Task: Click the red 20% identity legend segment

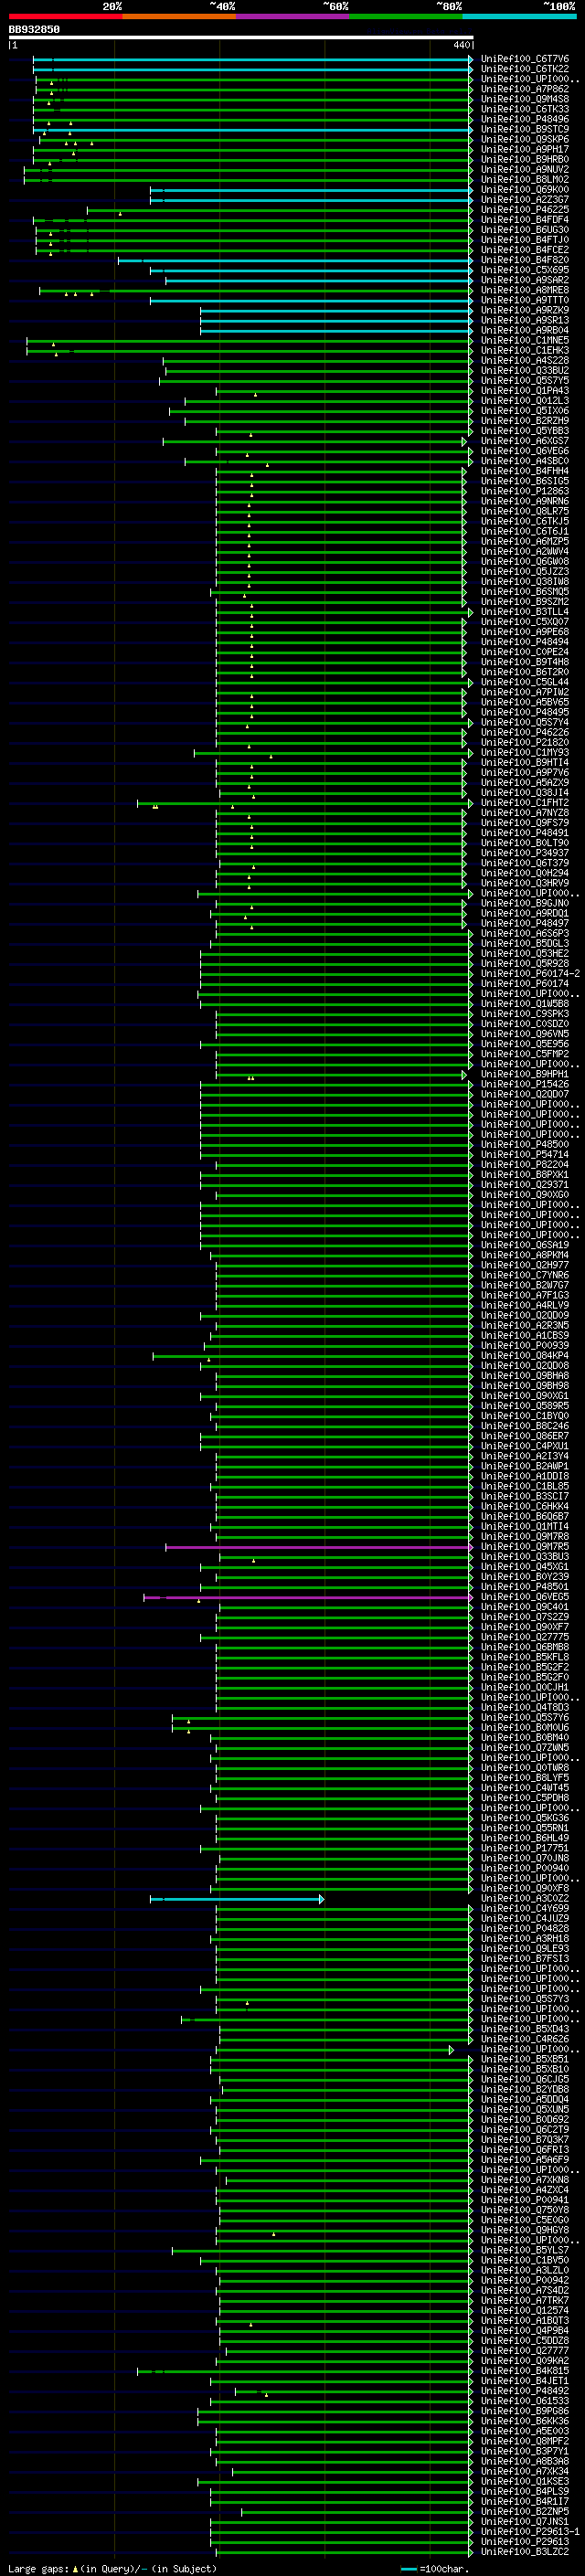Action: tap(65, 16)
